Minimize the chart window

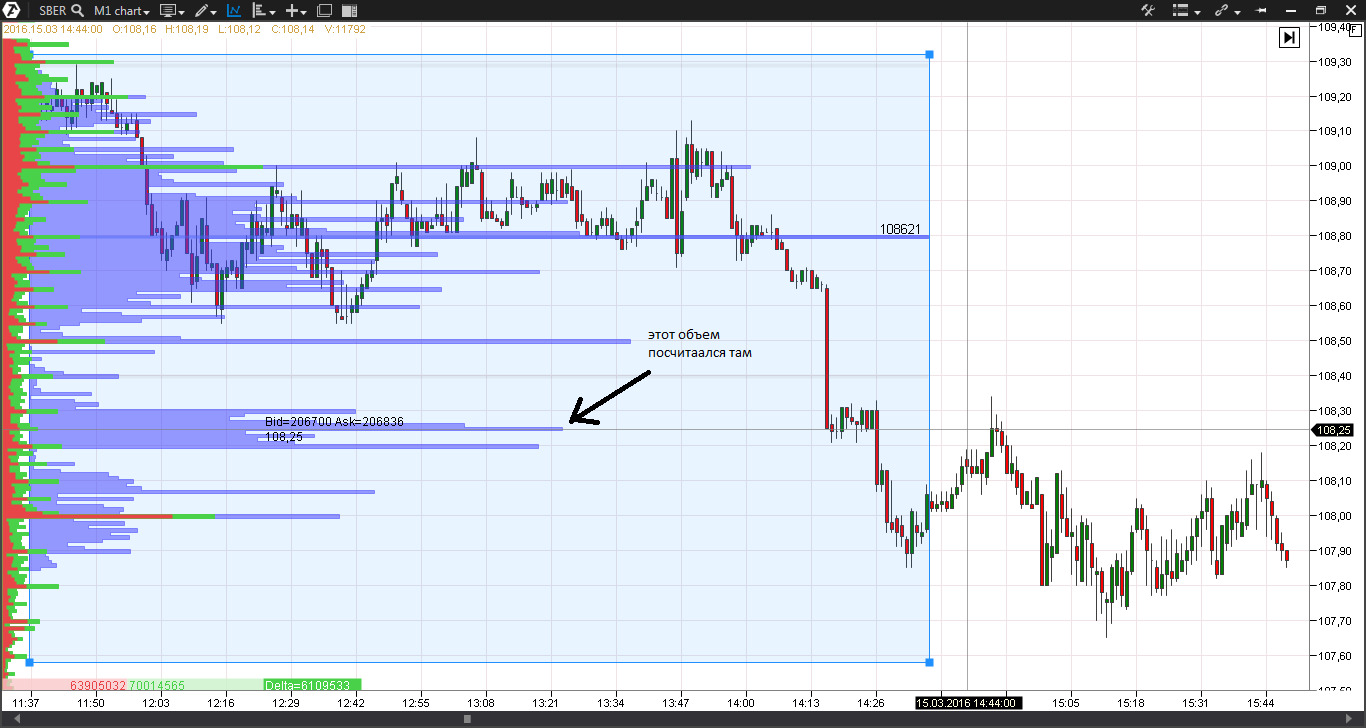[x=1293, y=10]
